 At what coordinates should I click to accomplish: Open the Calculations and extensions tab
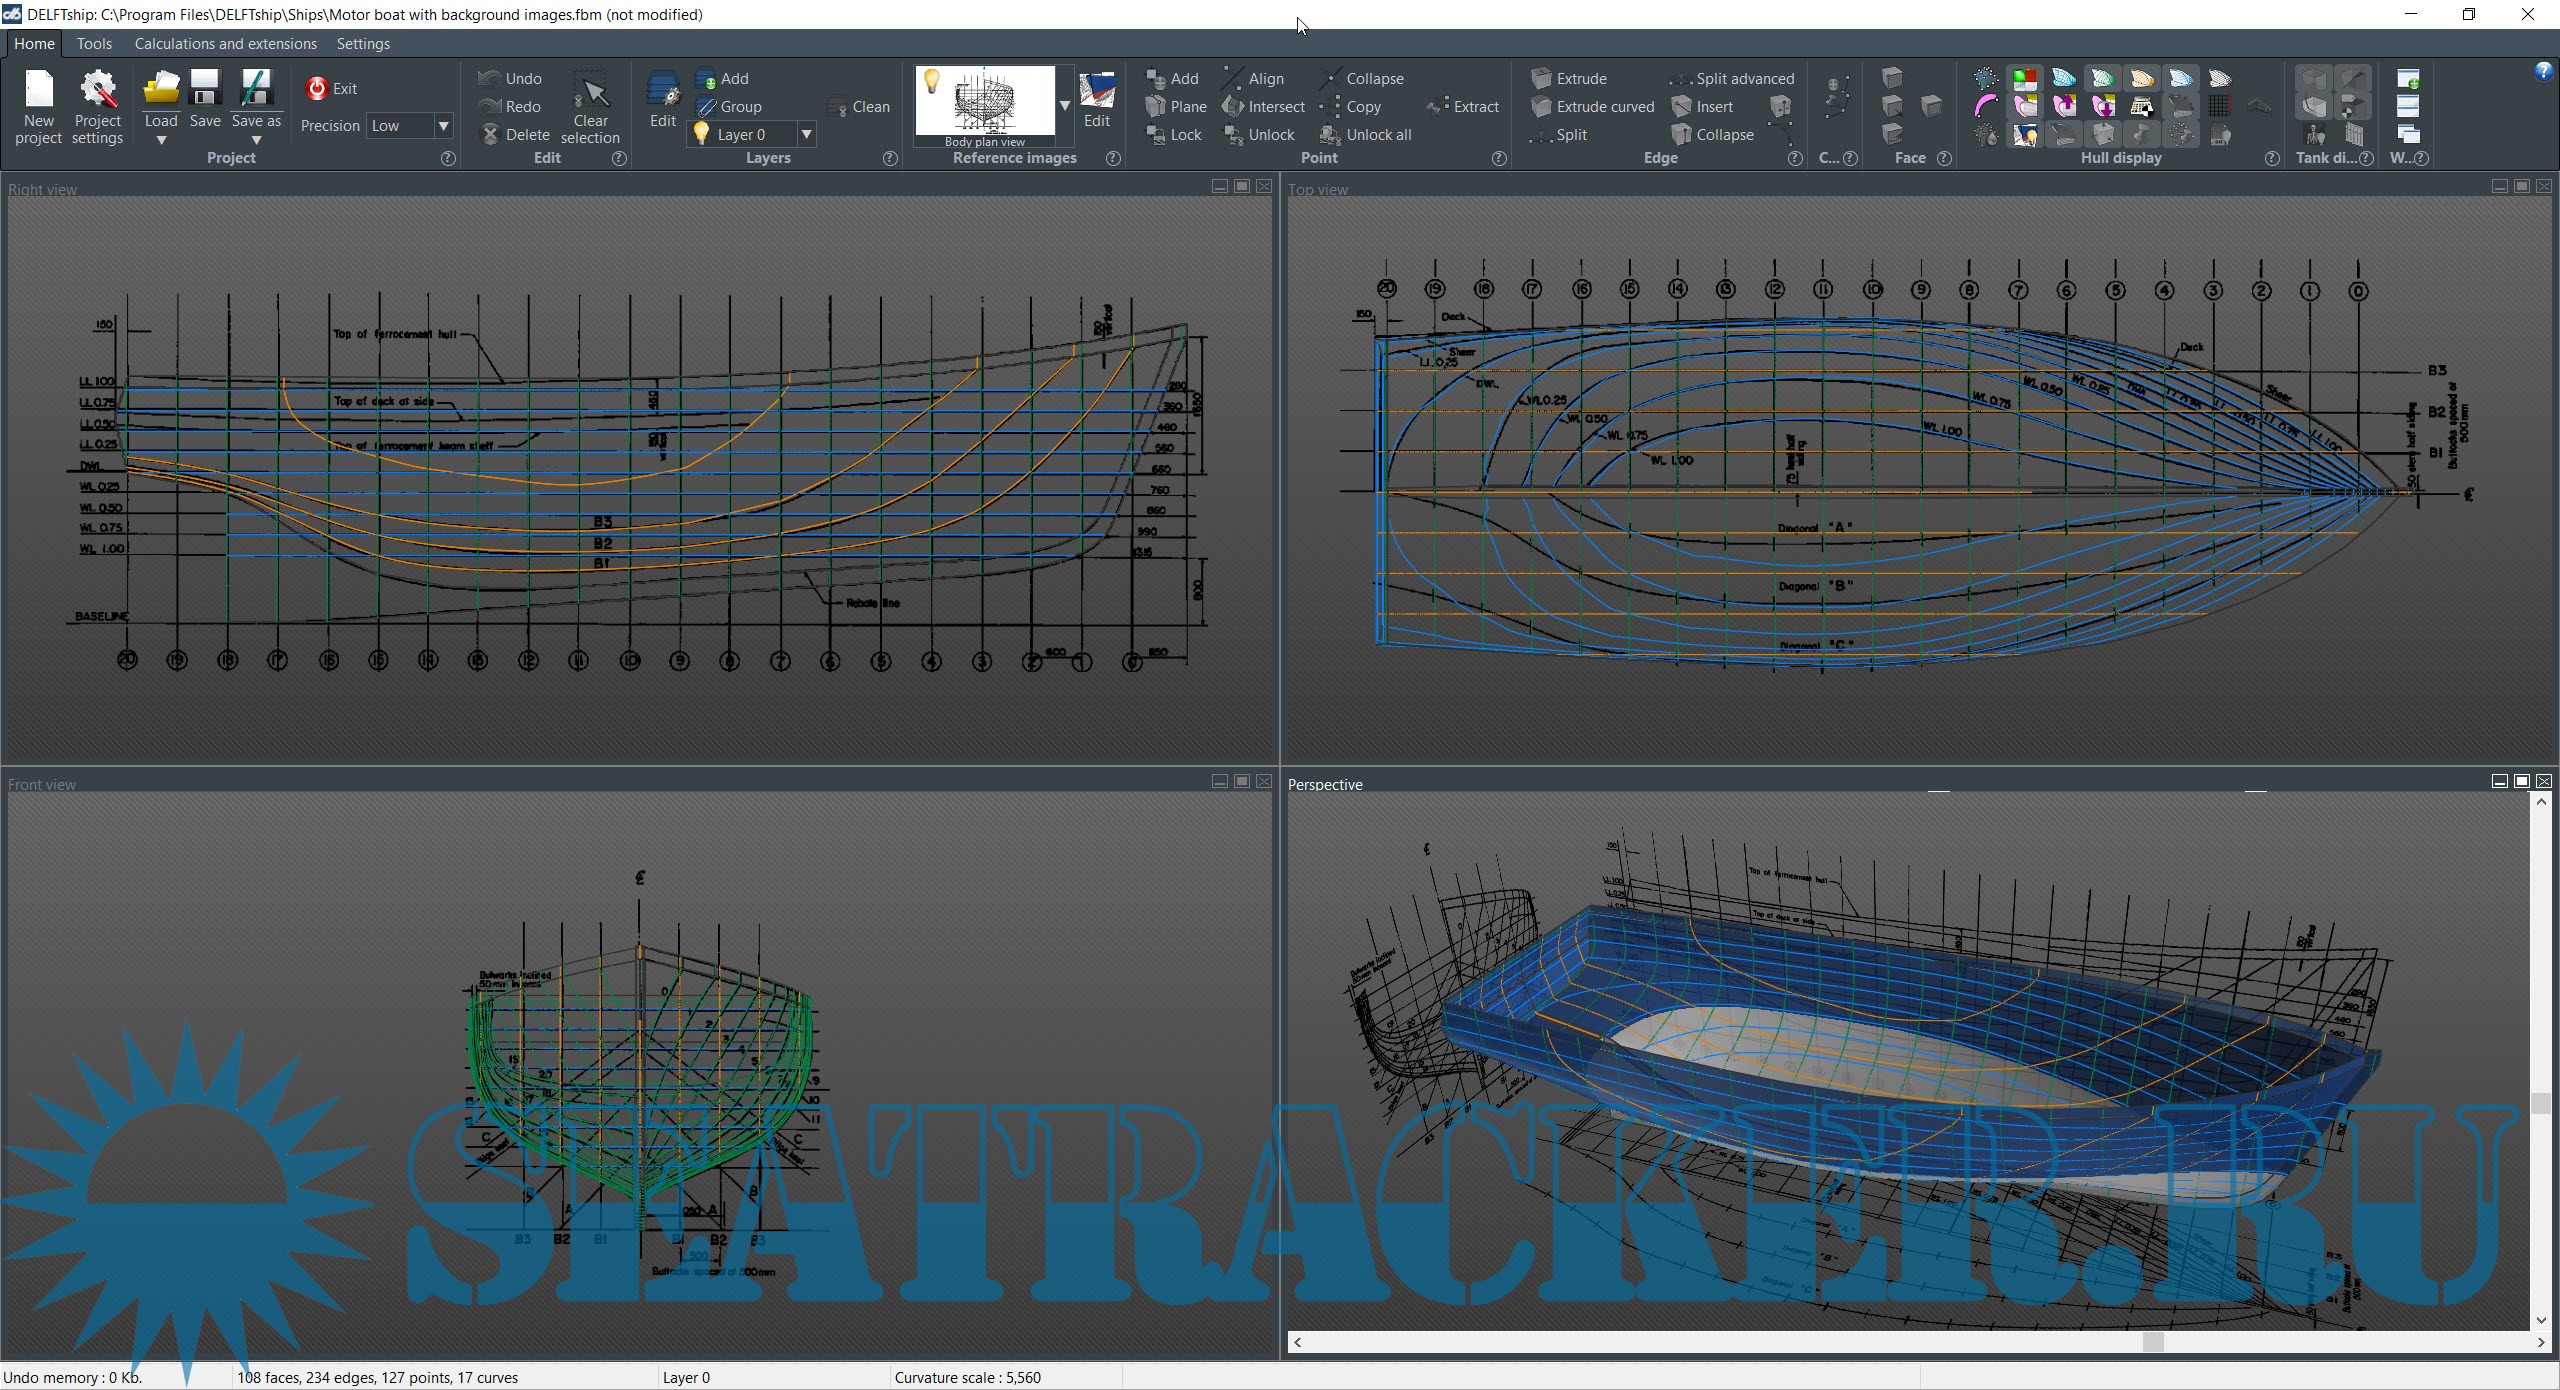[x=225, y=44]
